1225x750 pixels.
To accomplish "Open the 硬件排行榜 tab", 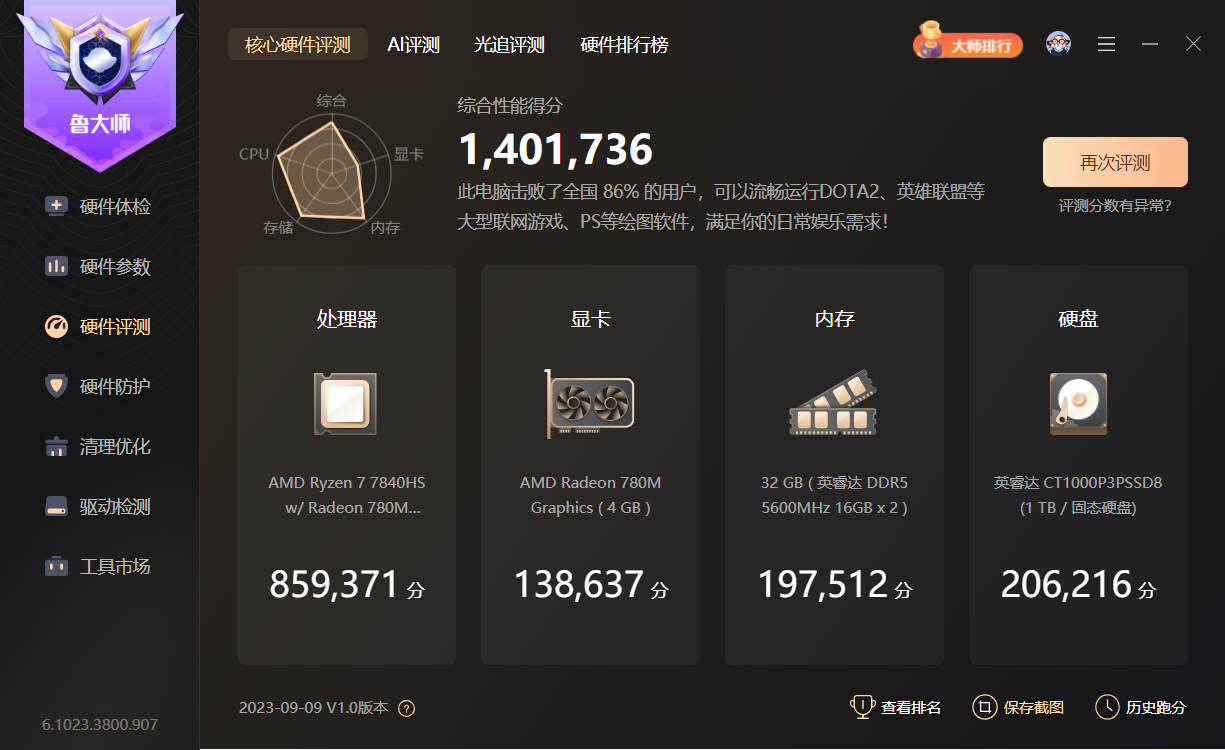I will pos(624,45).
